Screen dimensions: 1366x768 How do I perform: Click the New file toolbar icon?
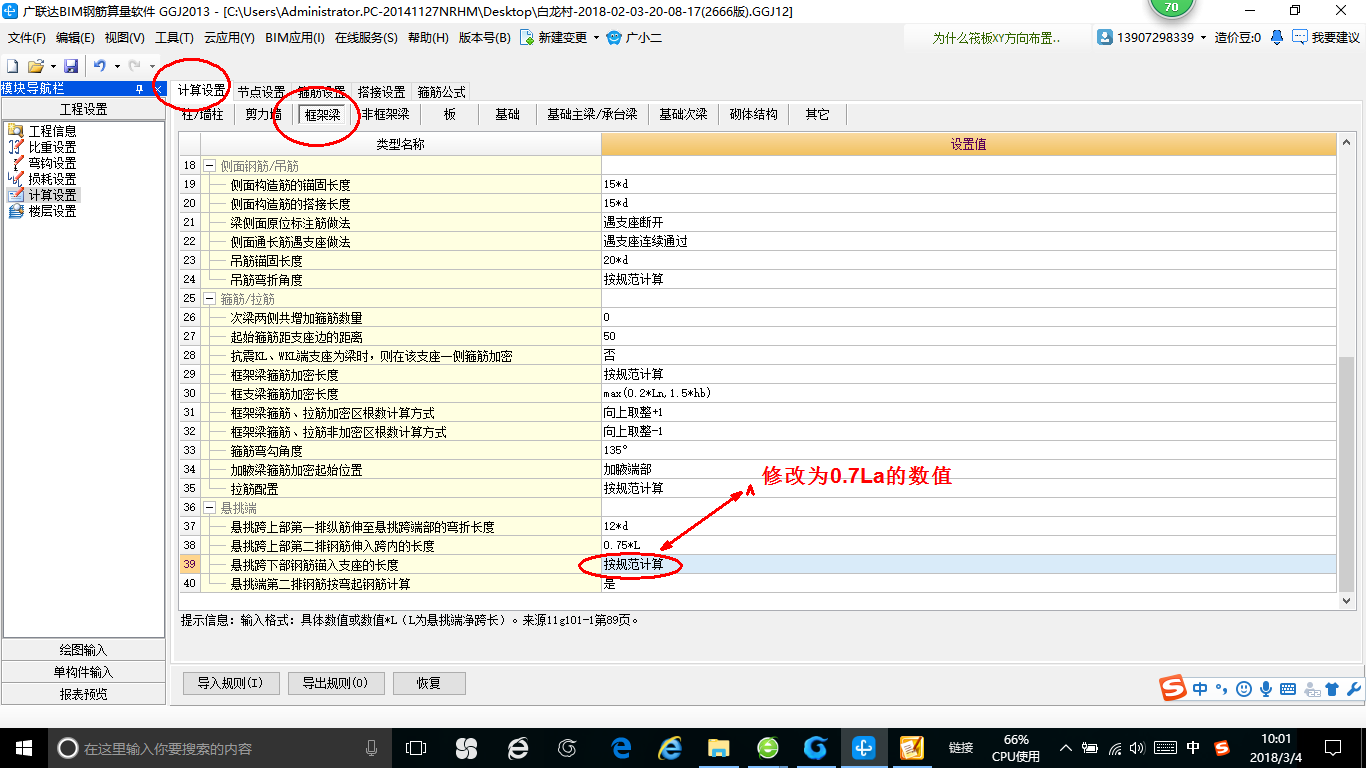(x=13, y=66)
